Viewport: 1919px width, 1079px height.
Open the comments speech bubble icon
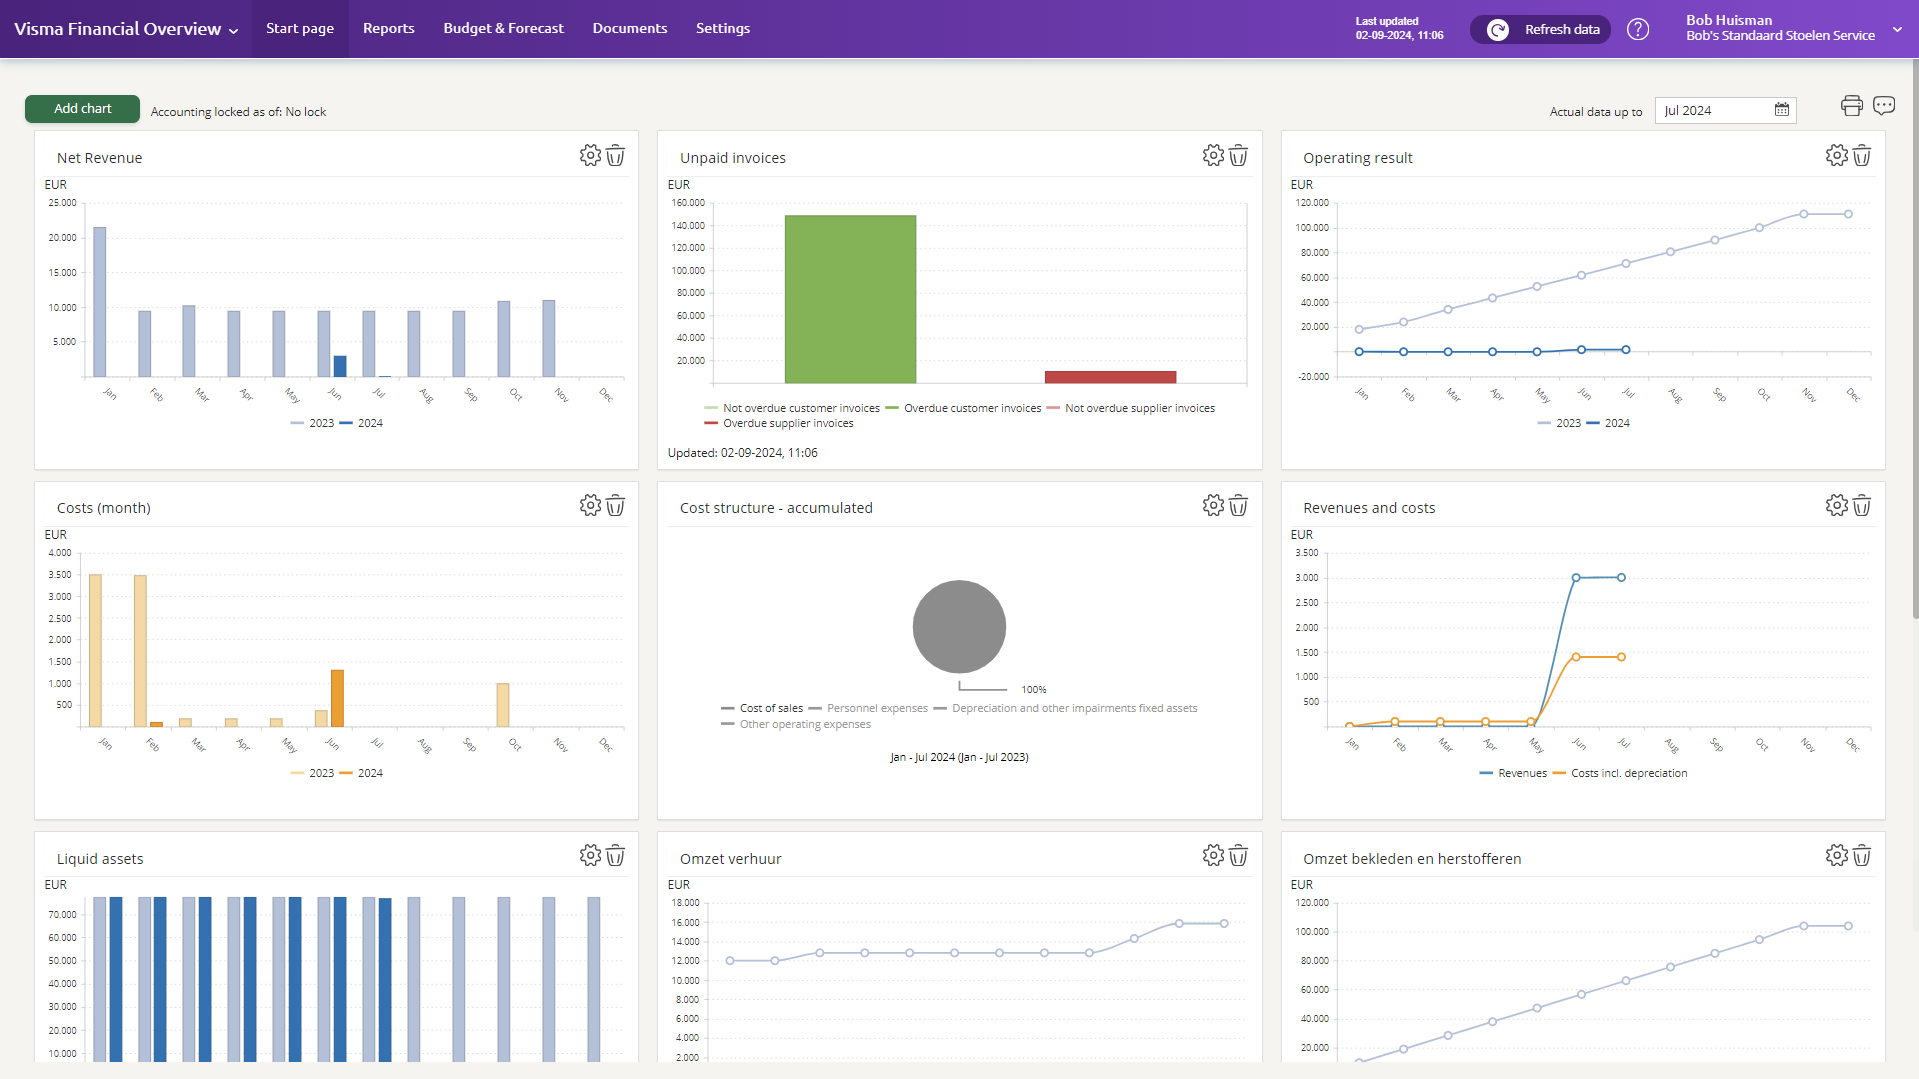pos(1885,106)
